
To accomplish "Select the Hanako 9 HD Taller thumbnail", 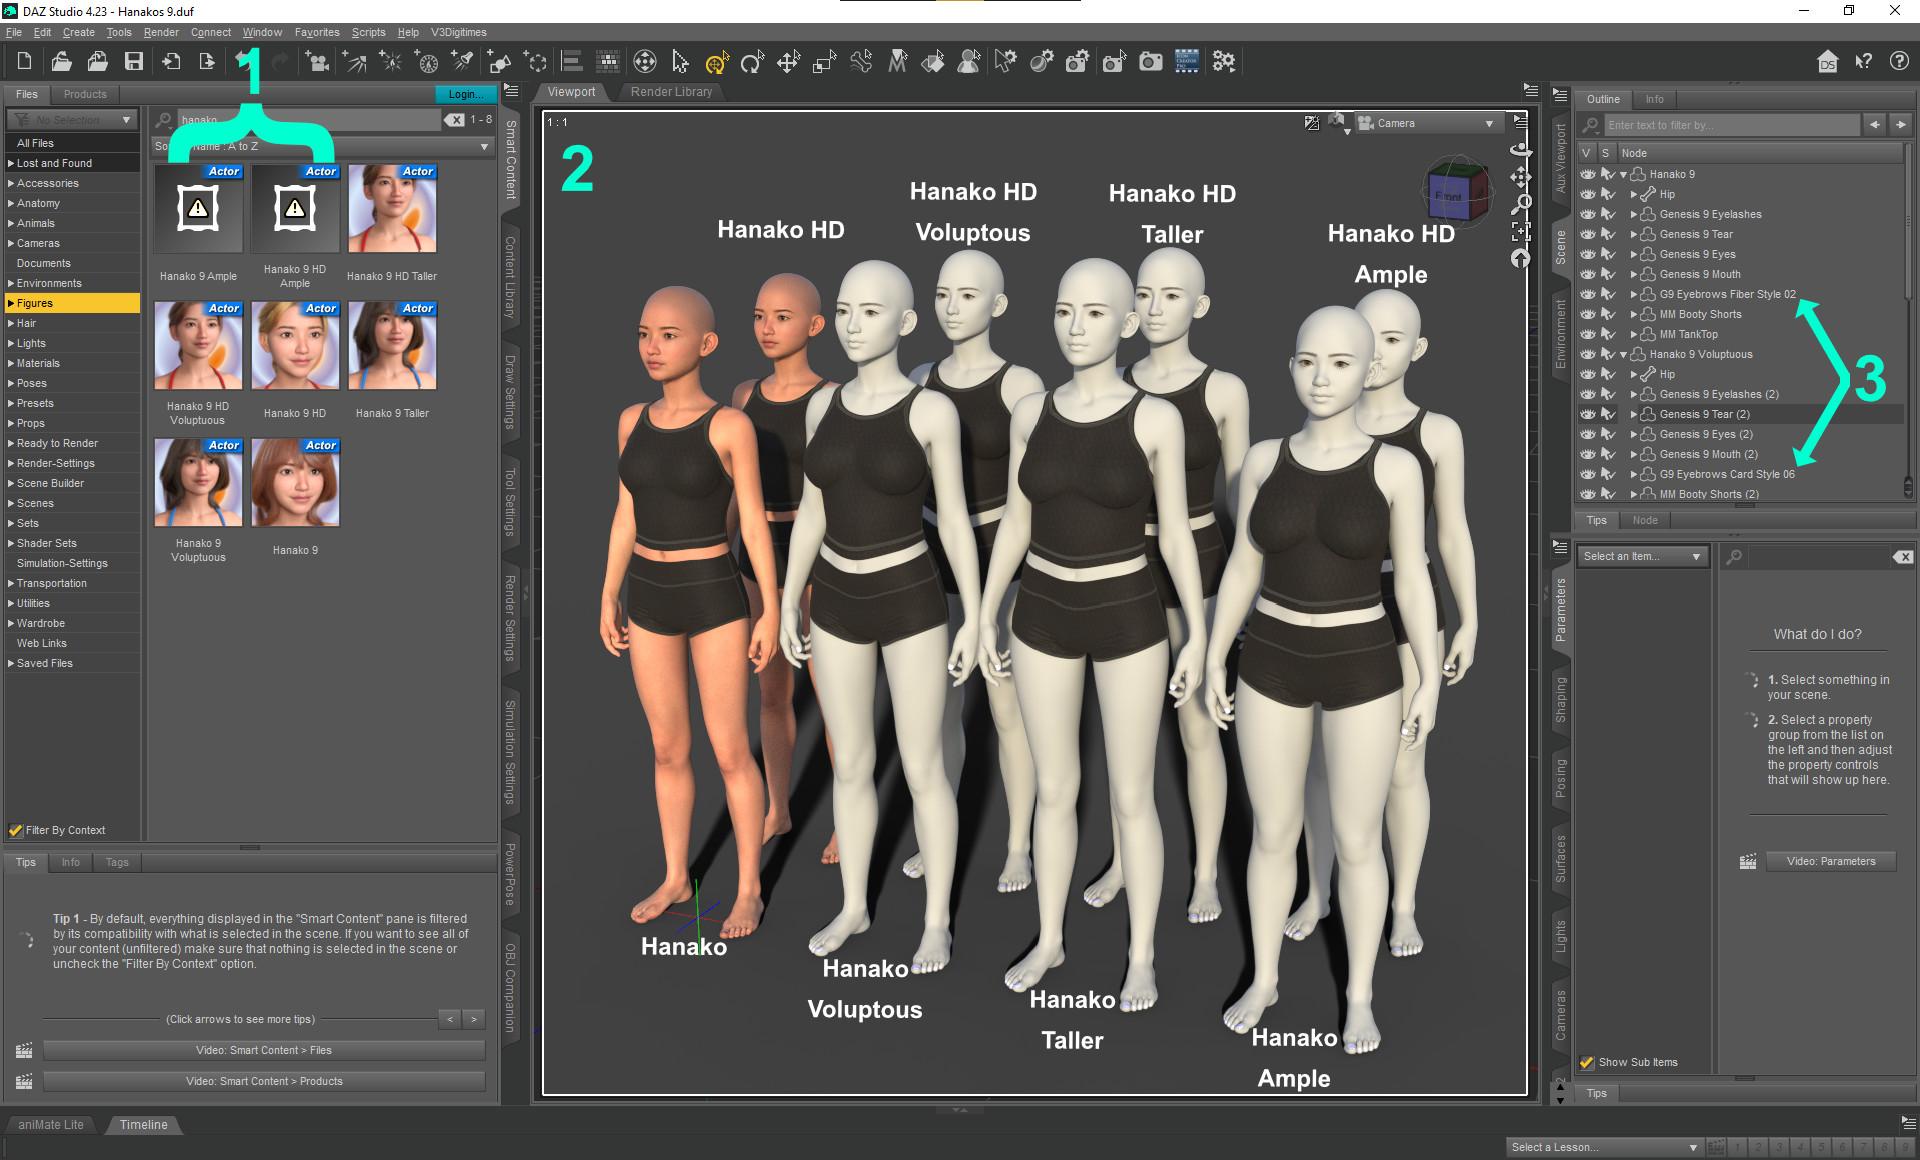I will click(x=392, y=210).
